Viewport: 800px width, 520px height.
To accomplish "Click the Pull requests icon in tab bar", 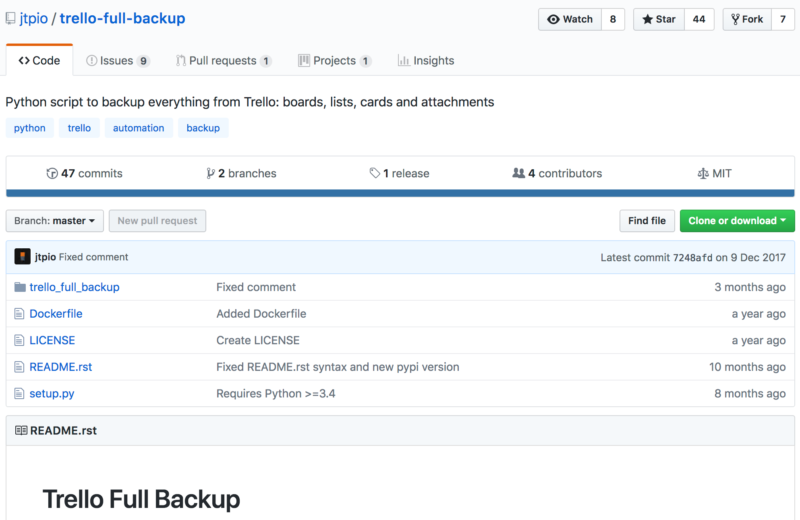I will (181, 61).
